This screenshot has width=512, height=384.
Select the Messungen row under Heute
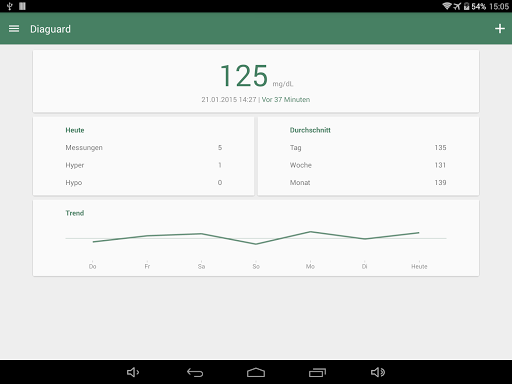coord(144,148)
